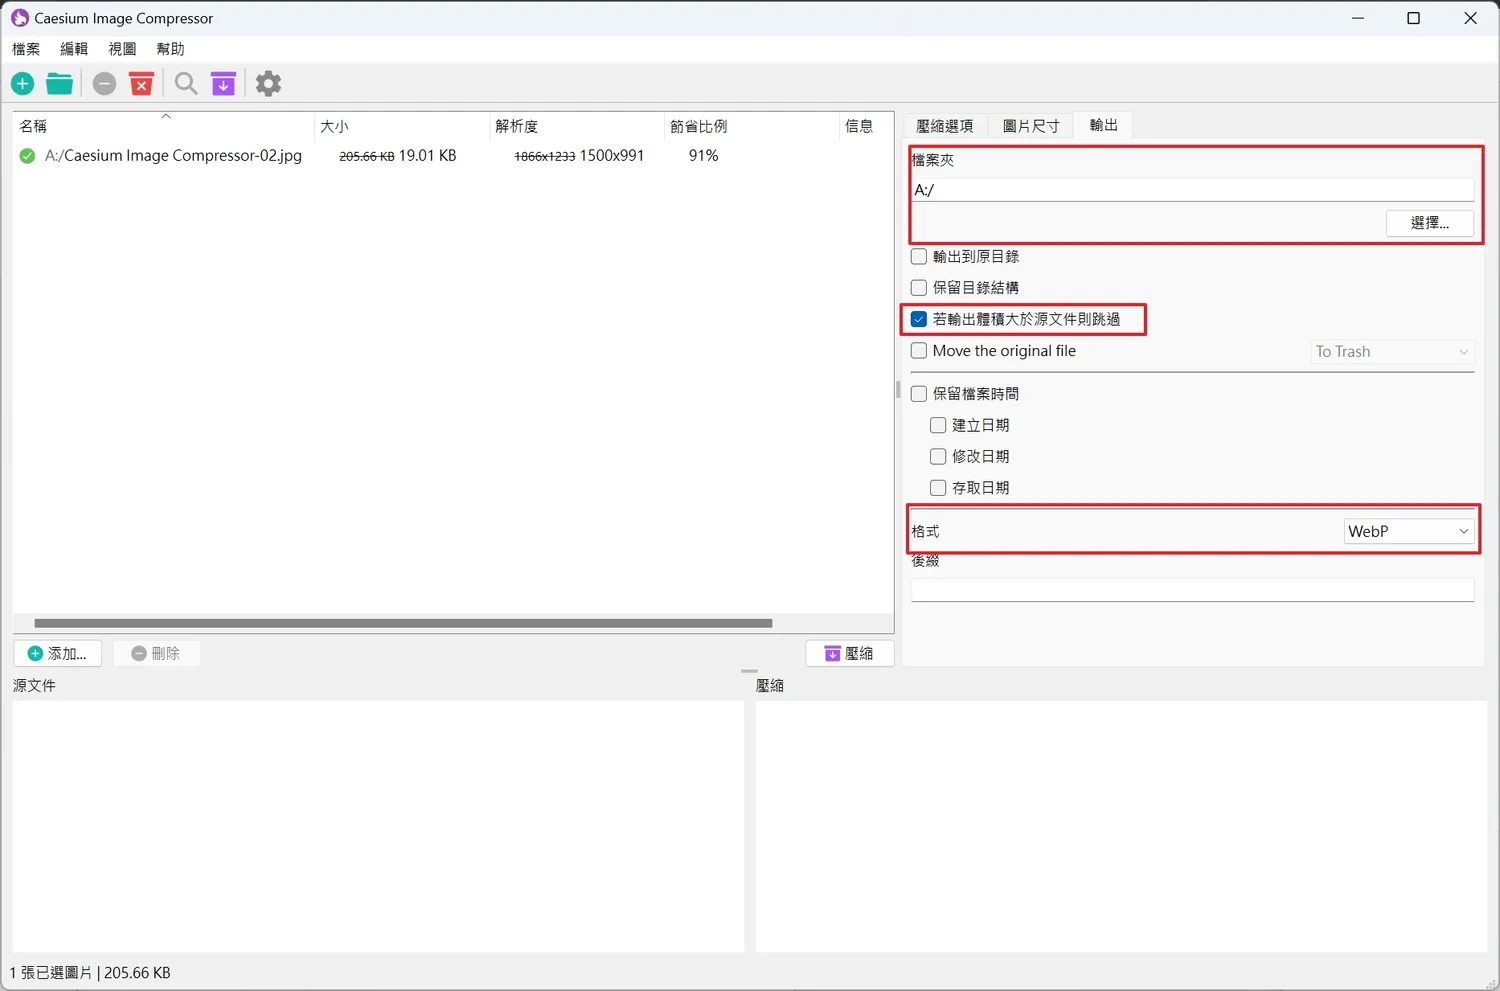The height and width of the screenshot is (991, 1500).
Task: Open the 檔案 menu
Action: point(26,49)
